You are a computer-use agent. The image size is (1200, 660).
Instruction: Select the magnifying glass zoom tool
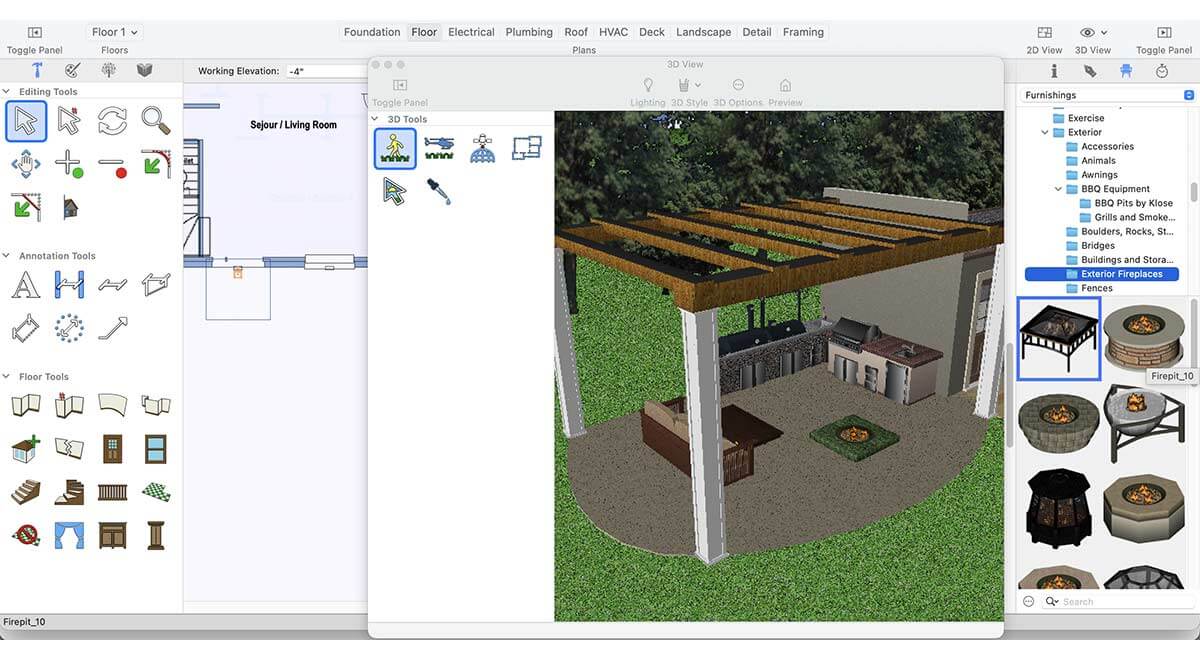155,121
